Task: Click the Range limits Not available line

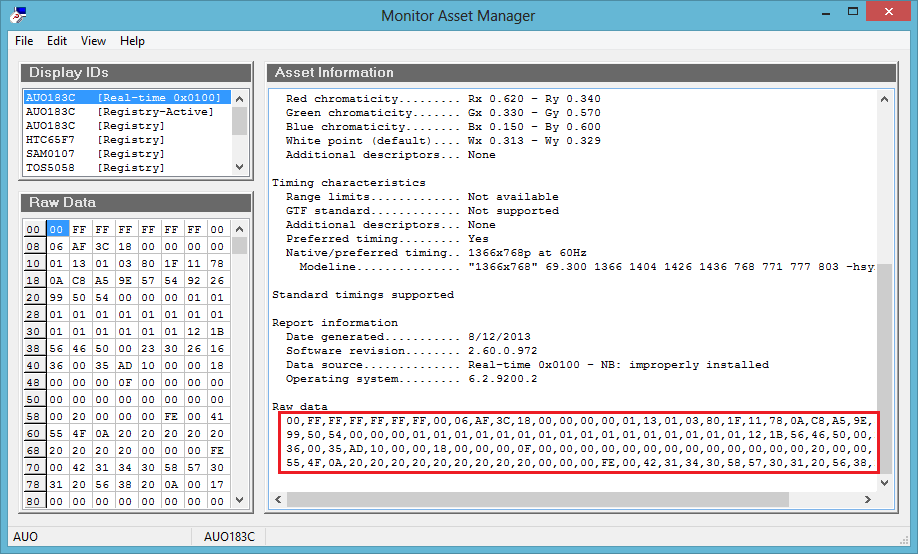Action: (422, 197)
